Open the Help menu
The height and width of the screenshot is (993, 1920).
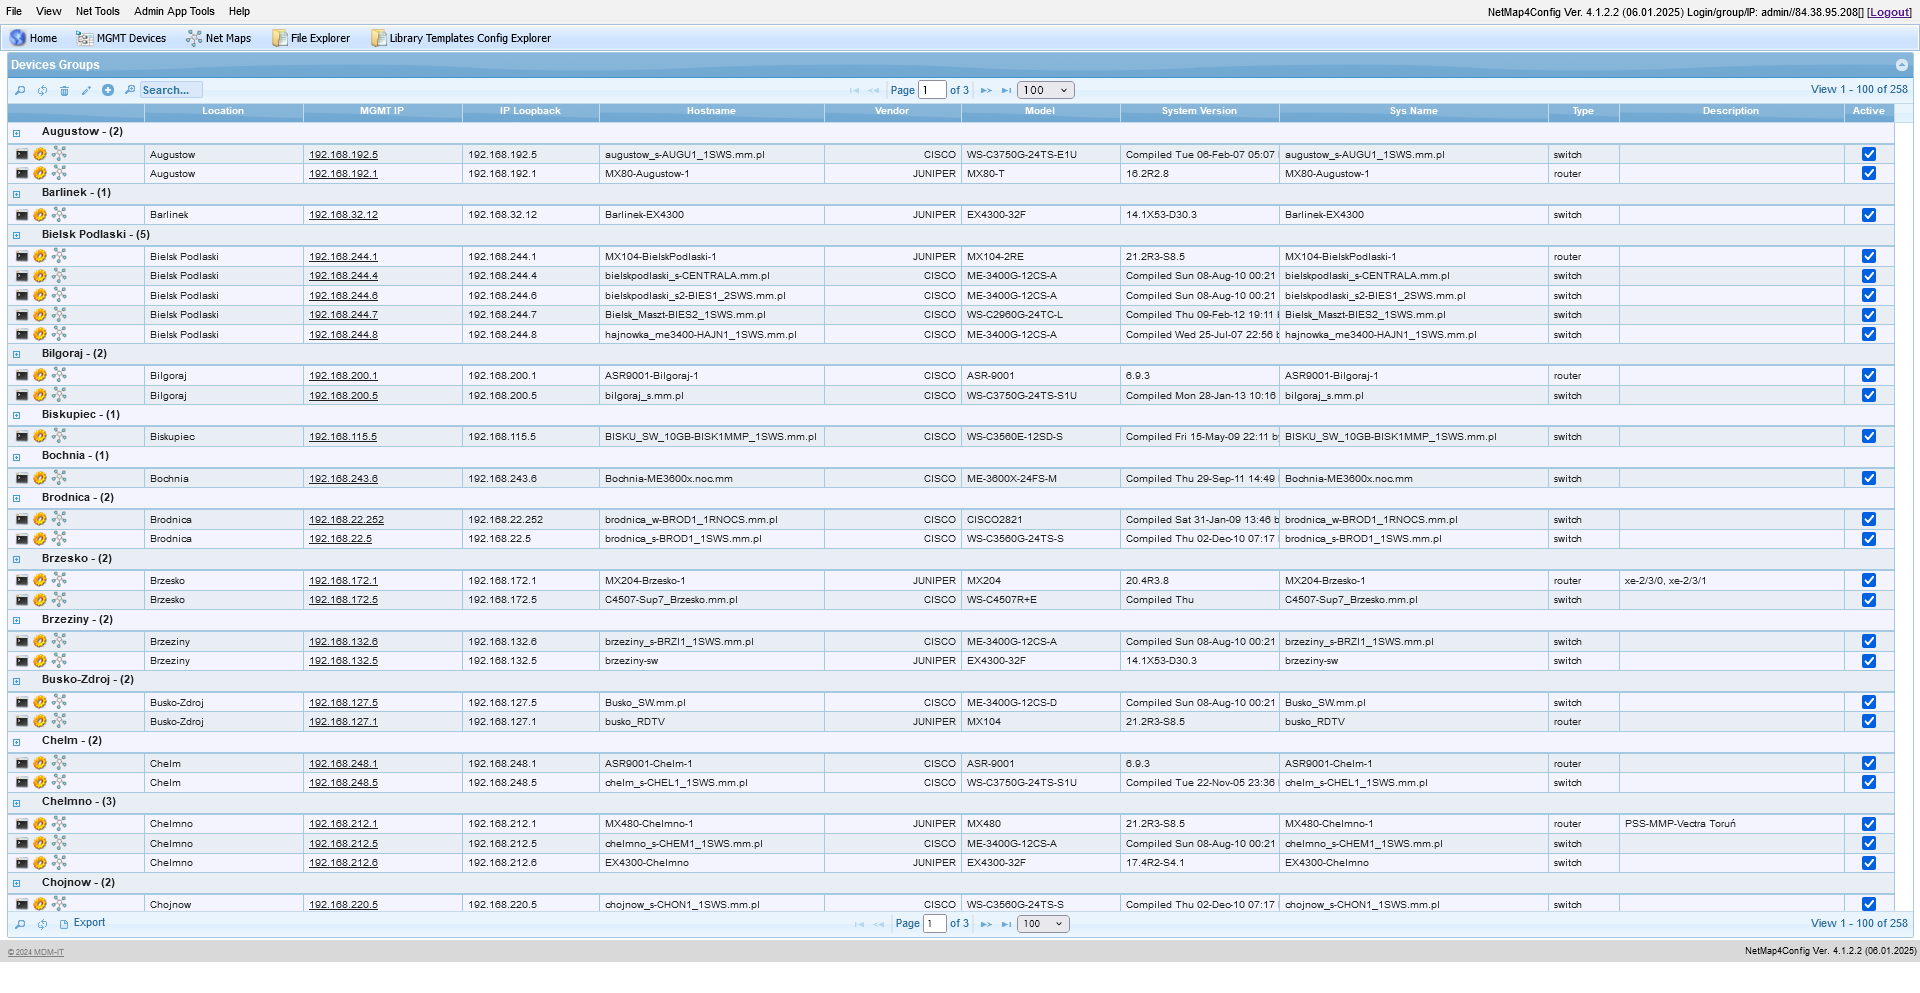pyautogui.click(x=239, y=12)
